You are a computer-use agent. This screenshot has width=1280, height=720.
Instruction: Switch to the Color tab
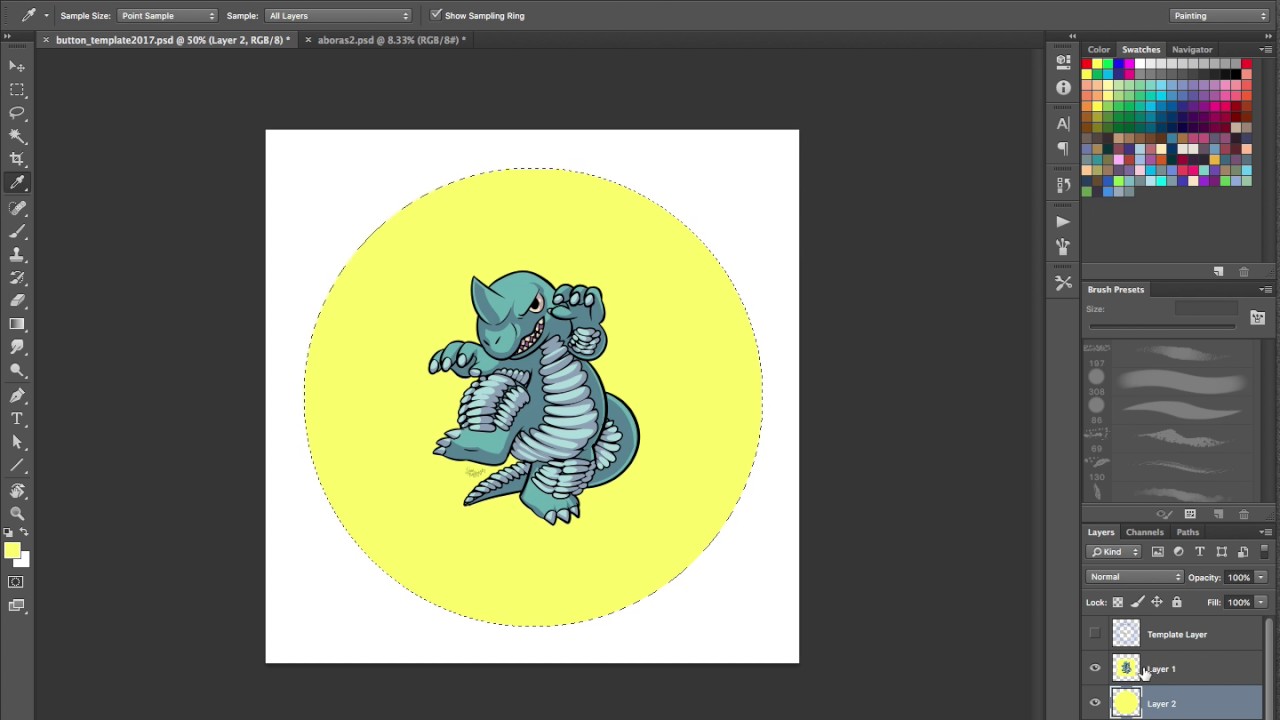point(1099,49)
